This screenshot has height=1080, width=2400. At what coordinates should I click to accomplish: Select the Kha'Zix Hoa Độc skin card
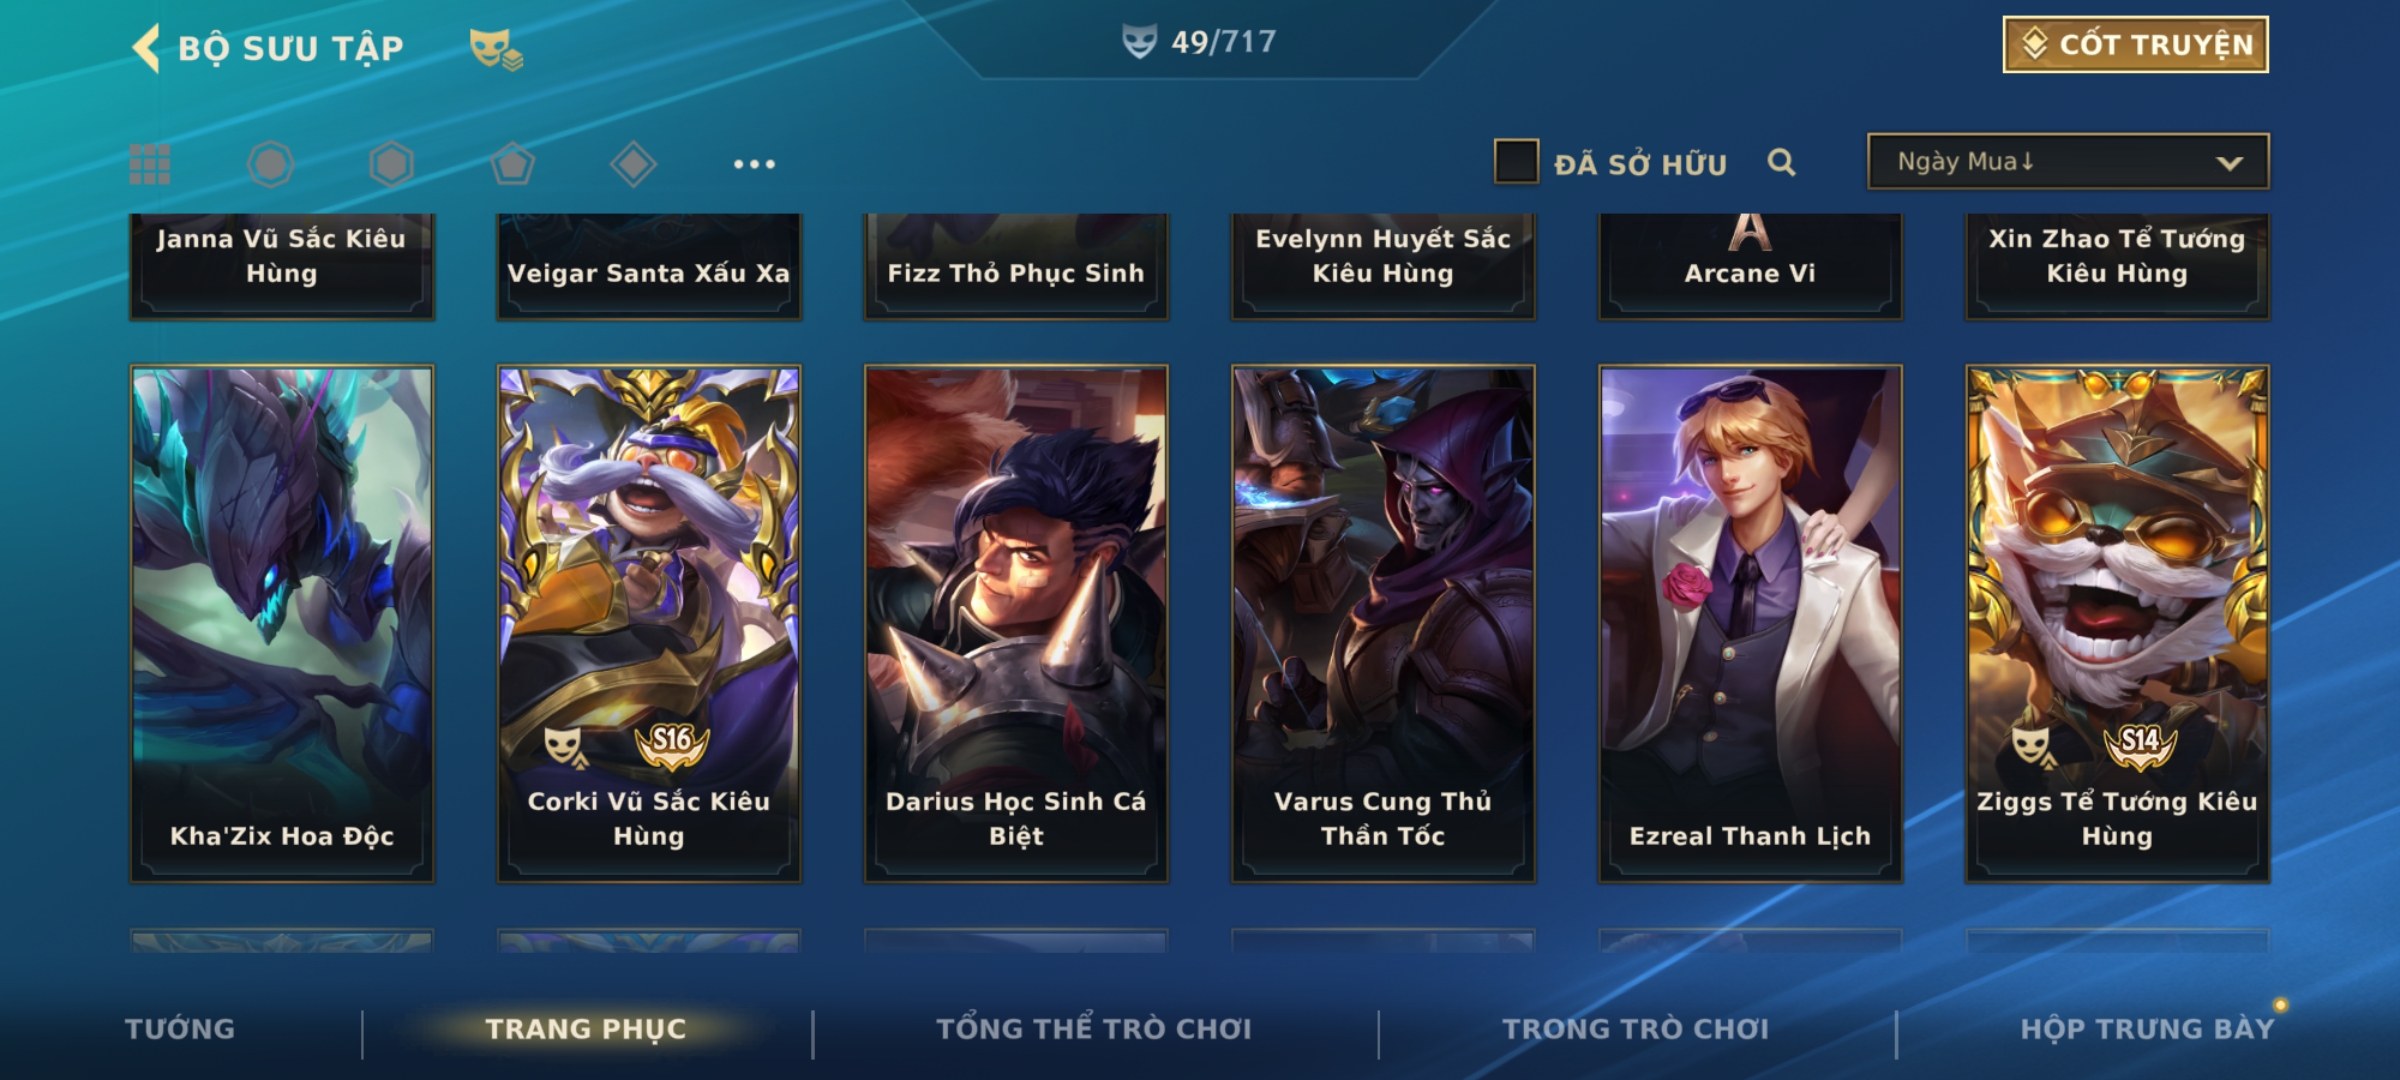[282, 624]
